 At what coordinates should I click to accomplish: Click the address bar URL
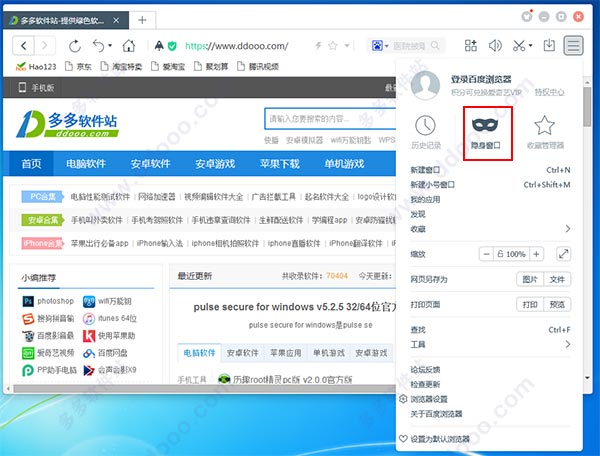(236, 46)
